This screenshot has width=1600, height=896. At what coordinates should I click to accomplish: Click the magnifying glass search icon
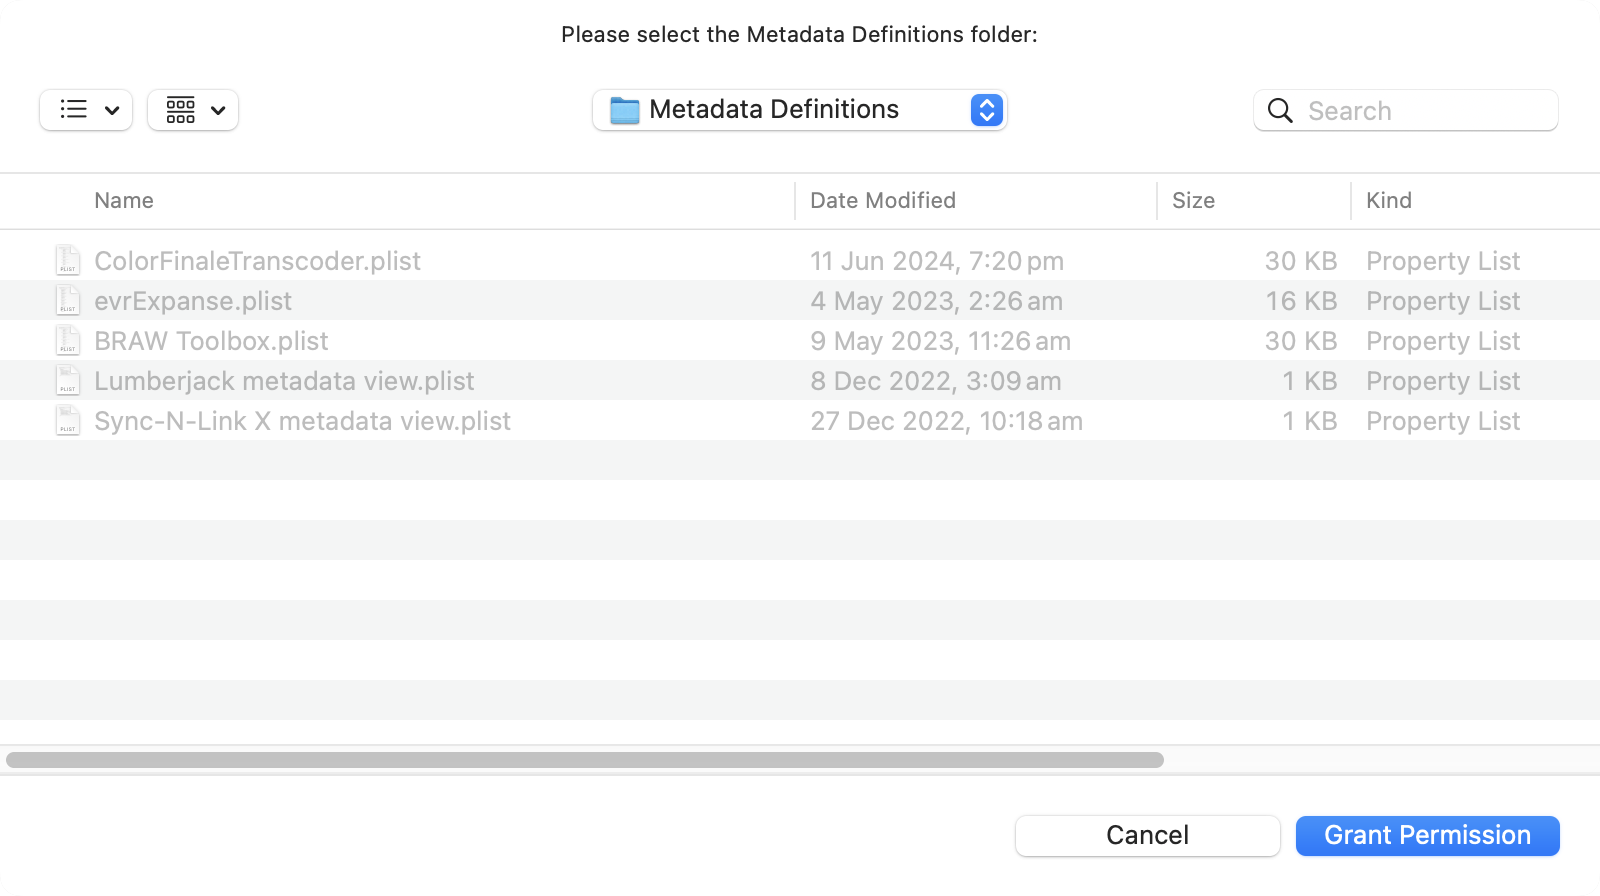click(x=1280, y=110)
